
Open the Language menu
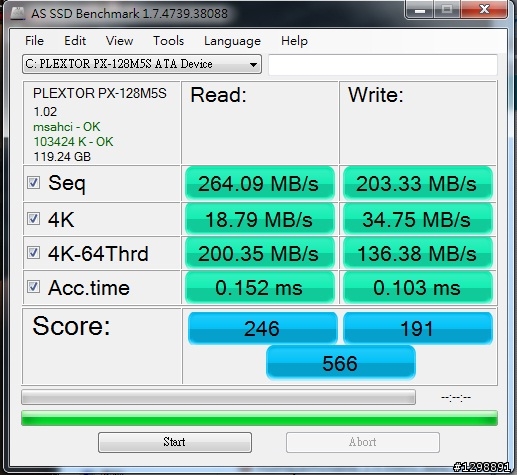(x=232, y=41)
